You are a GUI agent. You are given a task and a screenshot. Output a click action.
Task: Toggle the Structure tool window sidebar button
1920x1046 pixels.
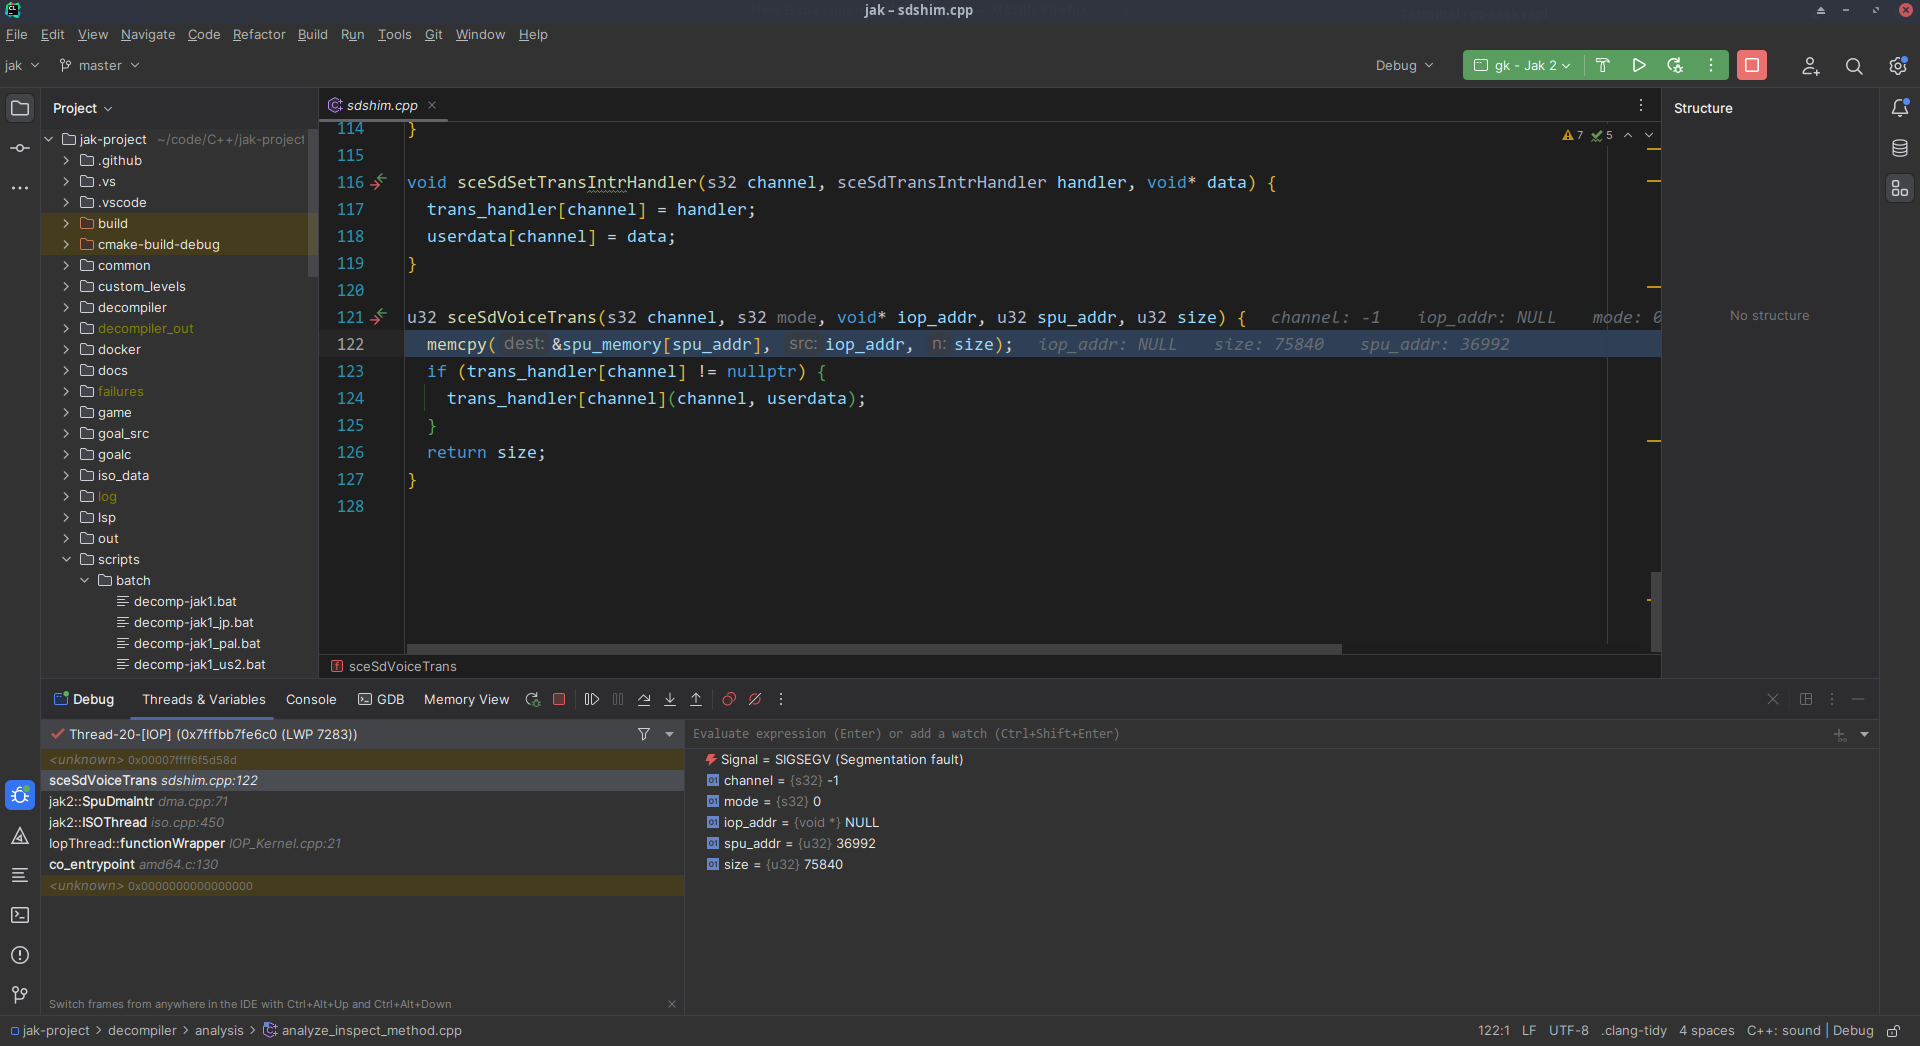[x=1899, y=188]
